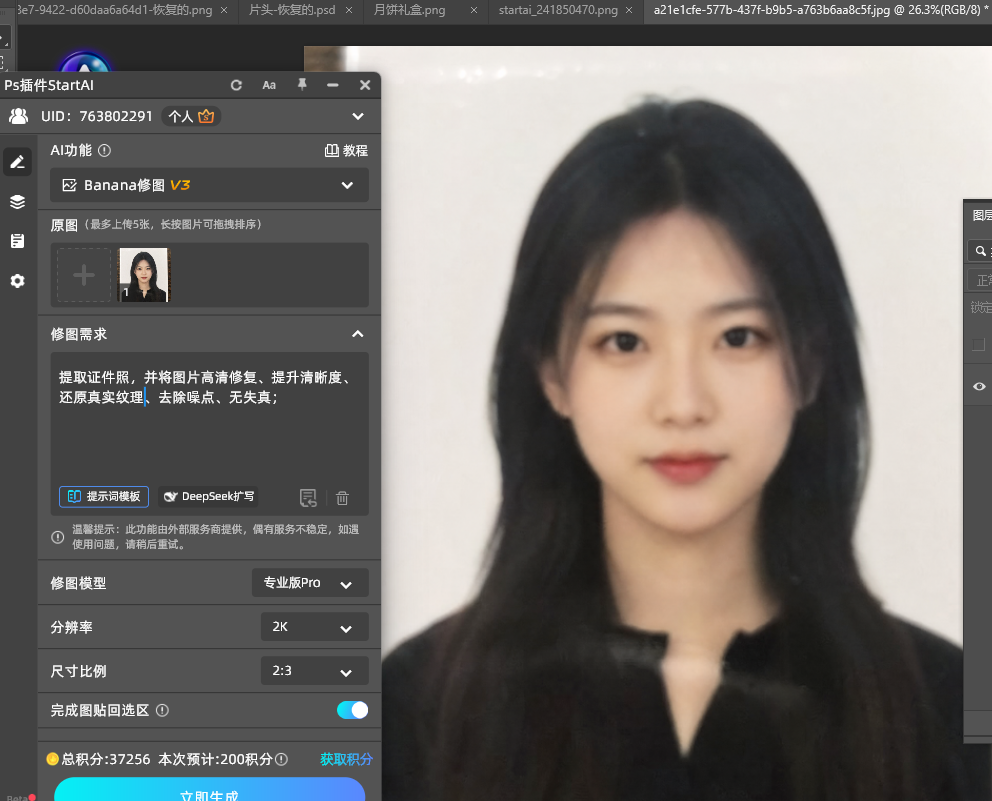
Task: Click the info icon beside 完成图贴回选区
Action: [x=163, y=711]
